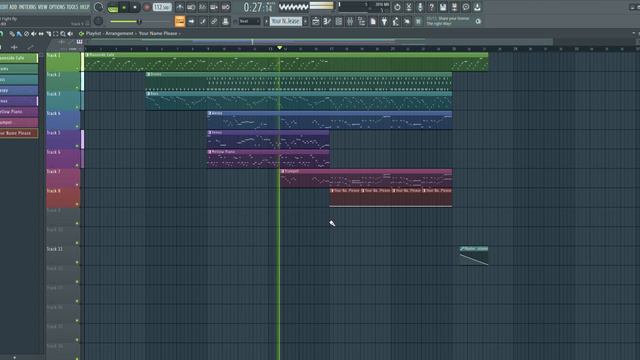Viewport: 640px width, 360px height.
Task: Mute Track 1 with its green LED
Action: [x=77, y=68]
